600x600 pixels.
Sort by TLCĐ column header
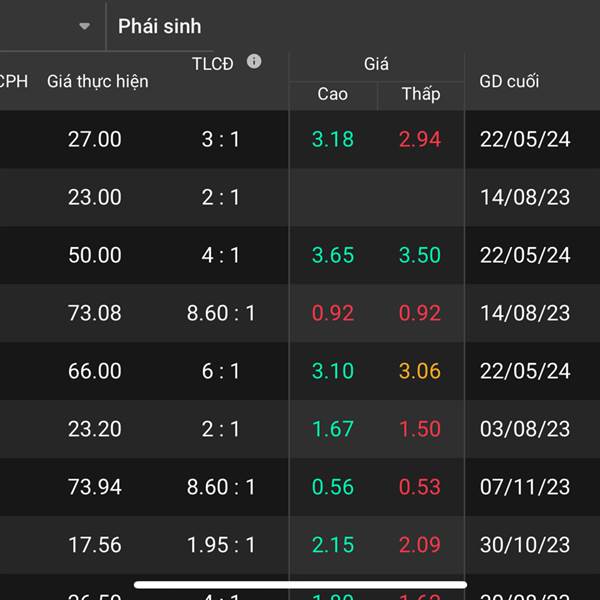point(213,64)
